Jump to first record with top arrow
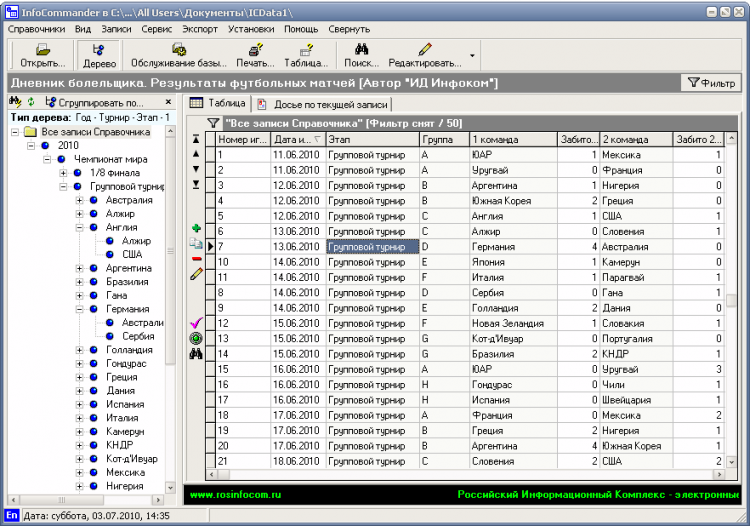Screen dimensions: 750x526 pyautogui.click(x=196, y=139)
